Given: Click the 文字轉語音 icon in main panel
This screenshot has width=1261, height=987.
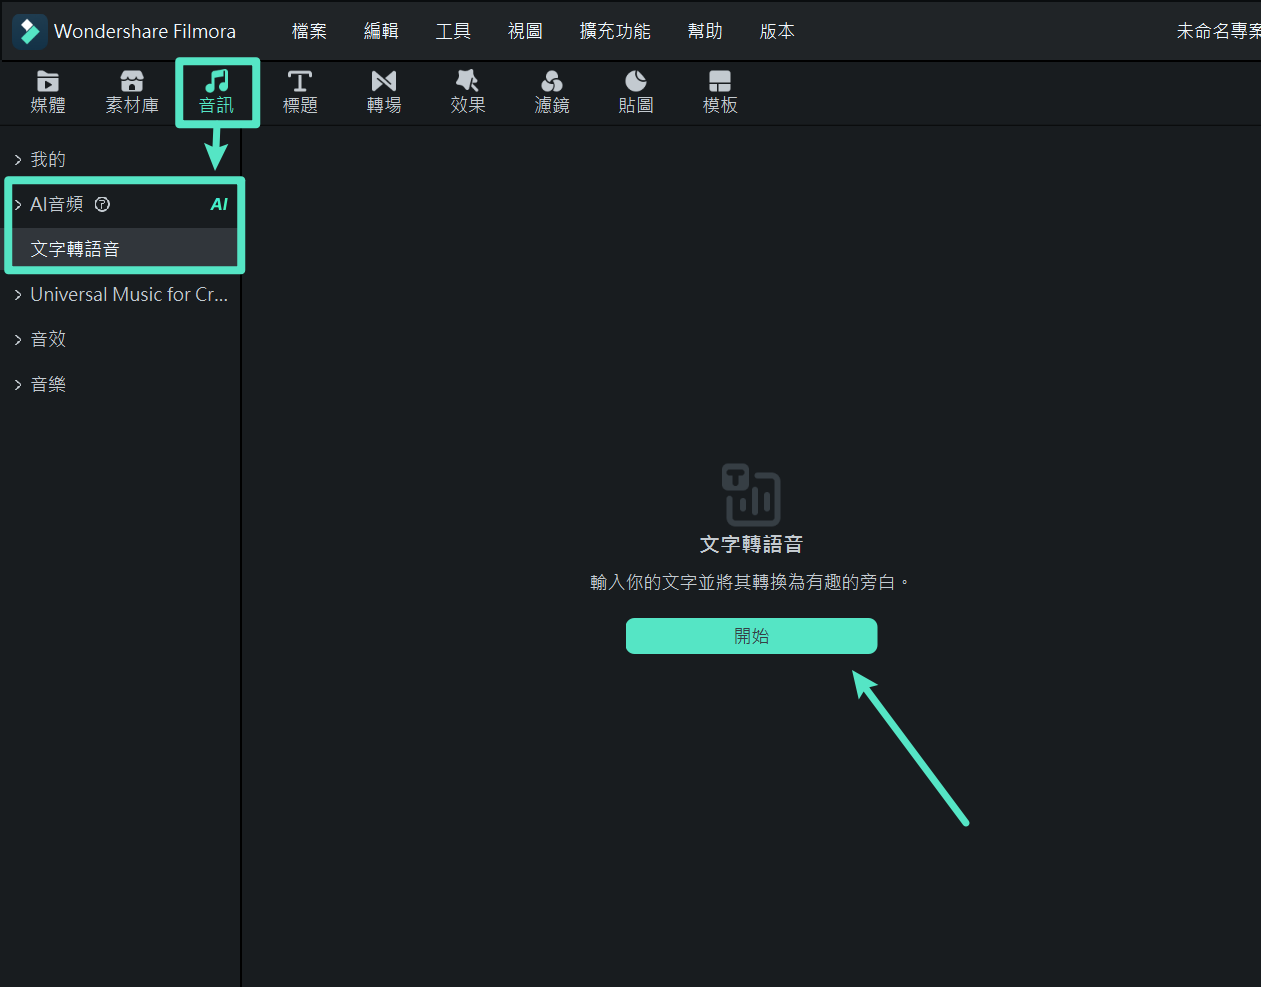Looking at the screenshot, I should (751, 494).
